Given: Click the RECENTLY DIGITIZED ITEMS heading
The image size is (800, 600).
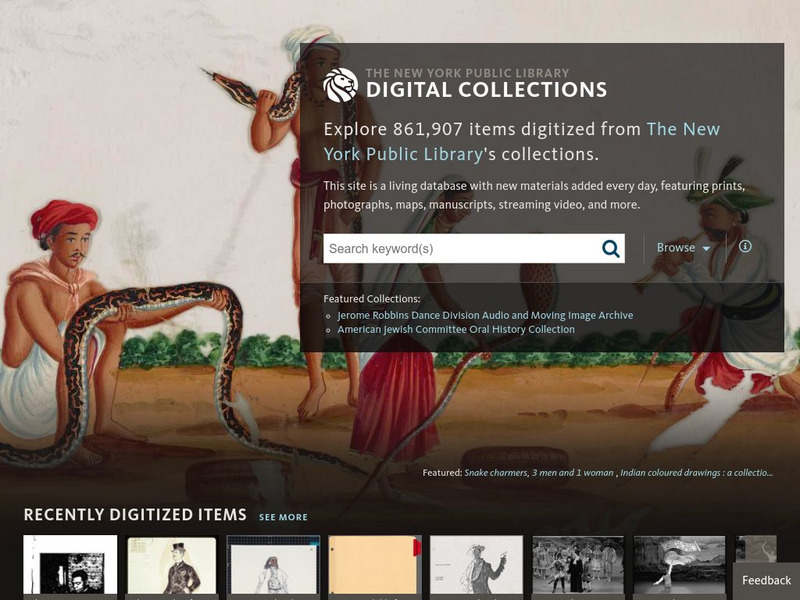Looking at the screenshot, I should tap(135, 515).
